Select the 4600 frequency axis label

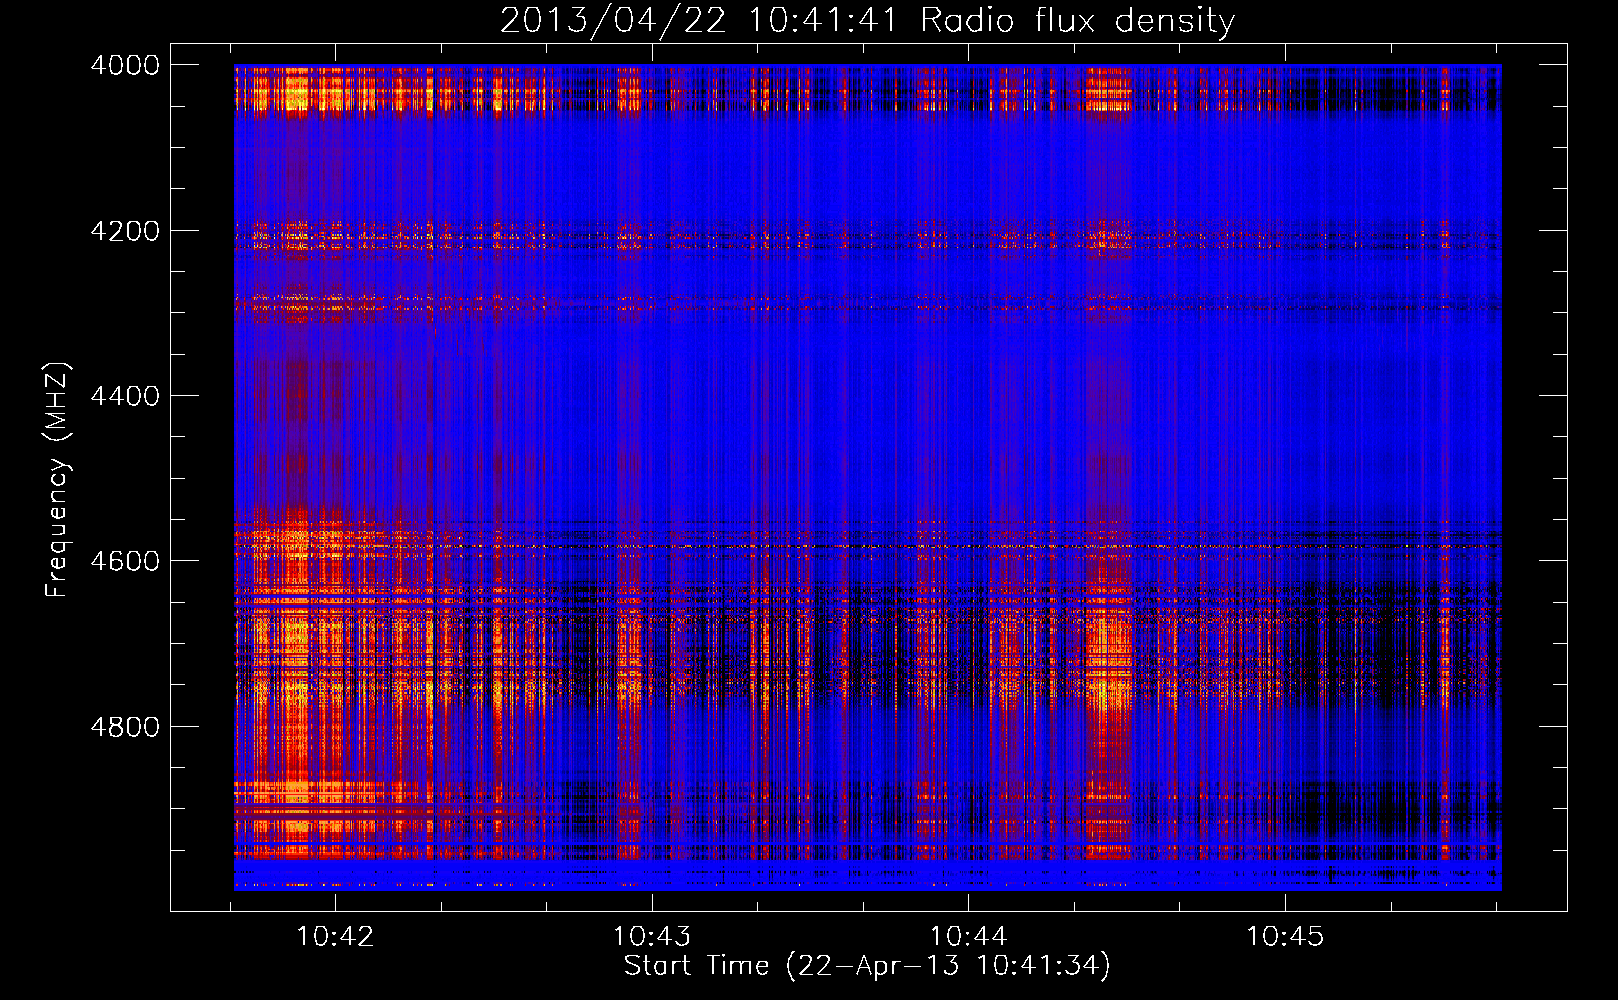click(x=125, y=561)
